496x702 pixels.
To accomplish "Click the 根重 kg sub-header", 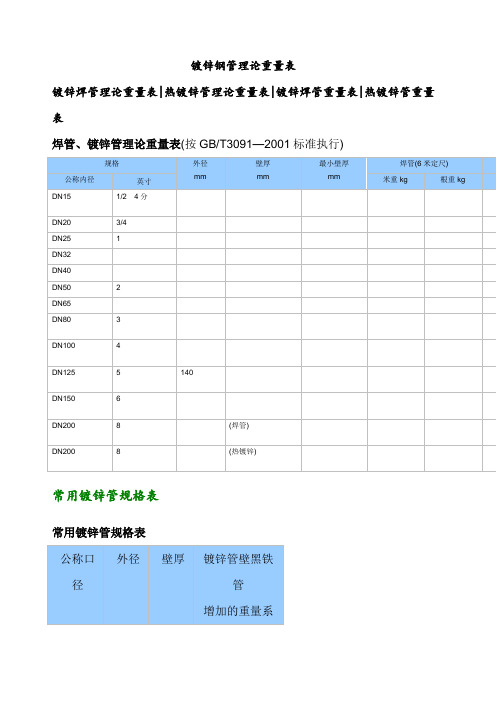I will 453,181.
